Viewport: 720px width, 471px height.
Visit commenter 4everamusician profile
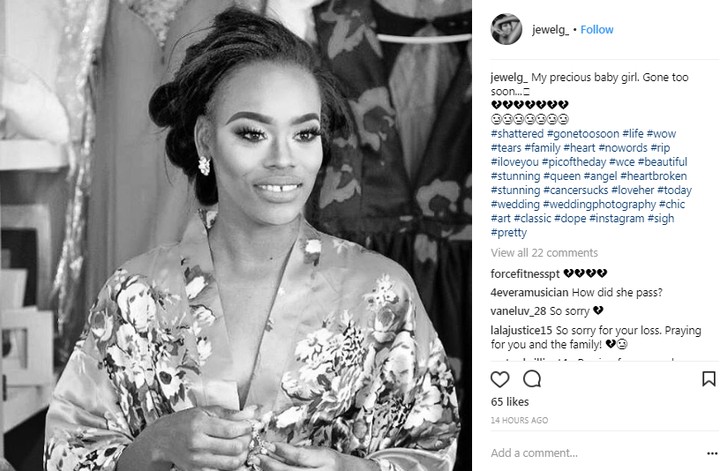[x=529, y=292]
